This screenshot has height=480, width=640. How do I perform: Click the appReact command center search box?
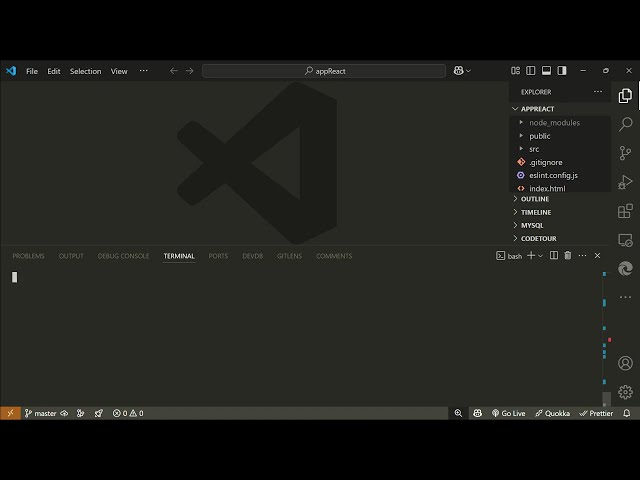click(324, 71)
